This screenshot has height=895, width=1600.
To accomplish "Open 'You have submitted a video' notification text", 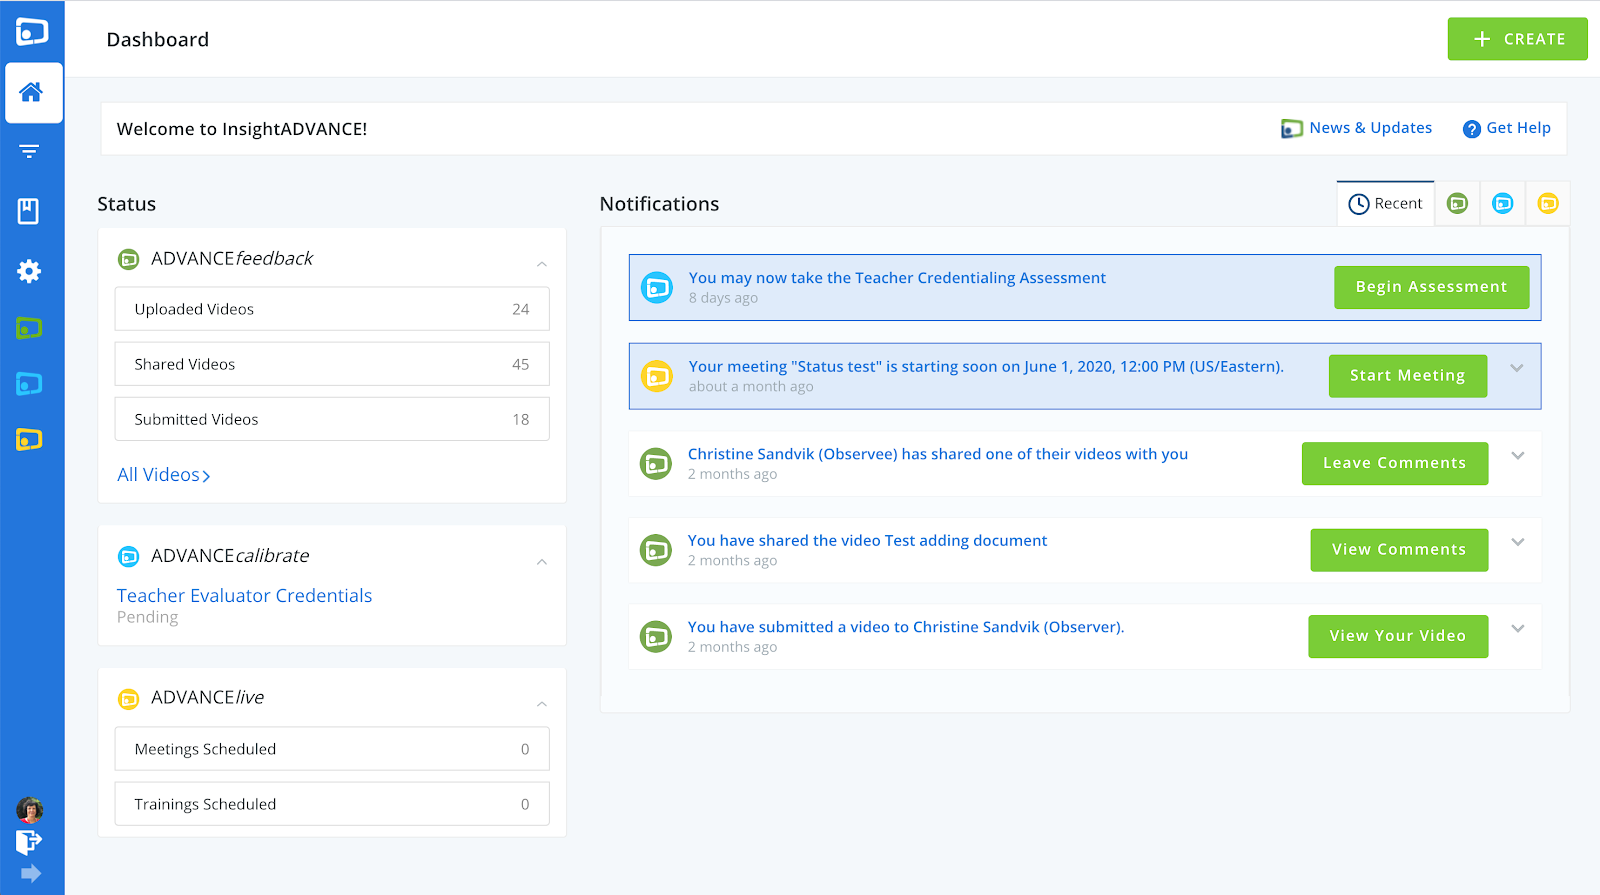I will coord(906,627).
